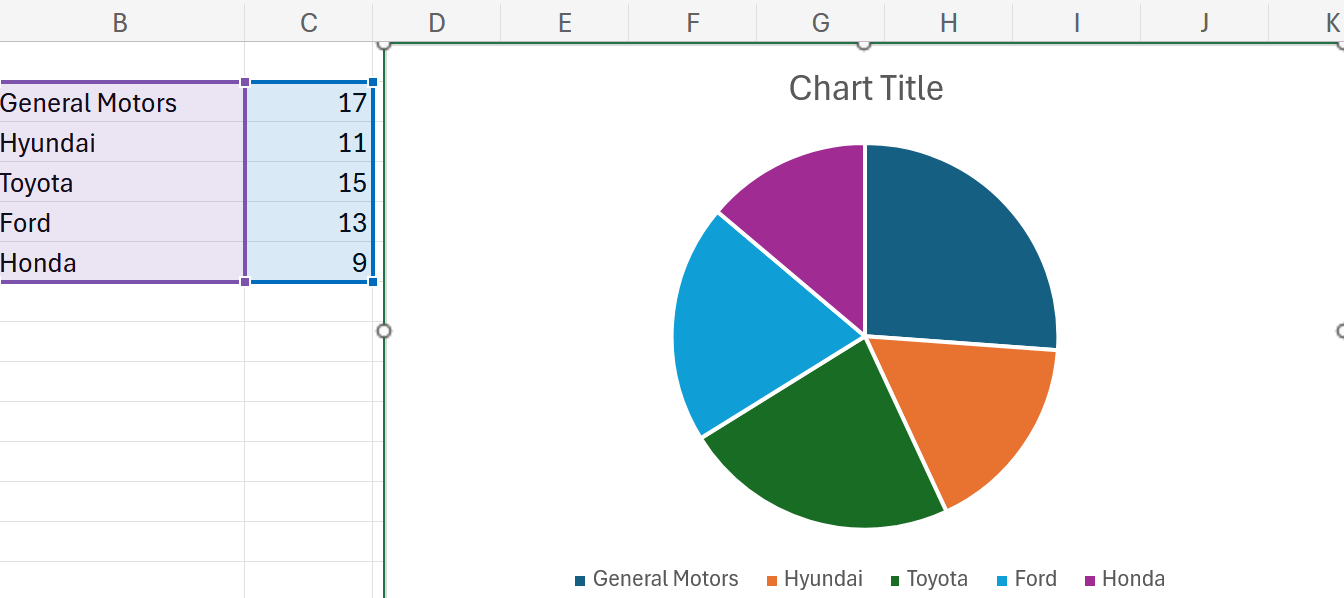Click the Ford legend entry
Viewport: 1344px width, 598px height.
tap(1027, 579)
